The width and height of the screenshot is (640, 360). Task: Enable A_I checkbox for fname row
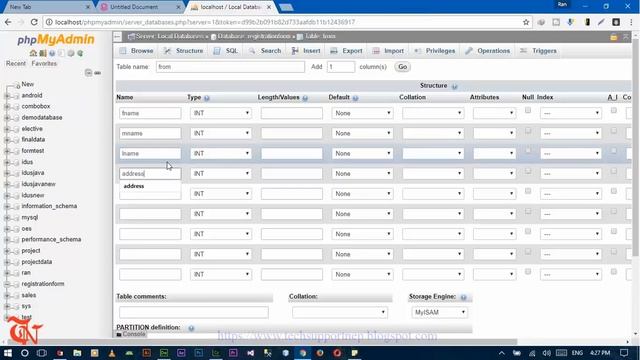[613, 110]
